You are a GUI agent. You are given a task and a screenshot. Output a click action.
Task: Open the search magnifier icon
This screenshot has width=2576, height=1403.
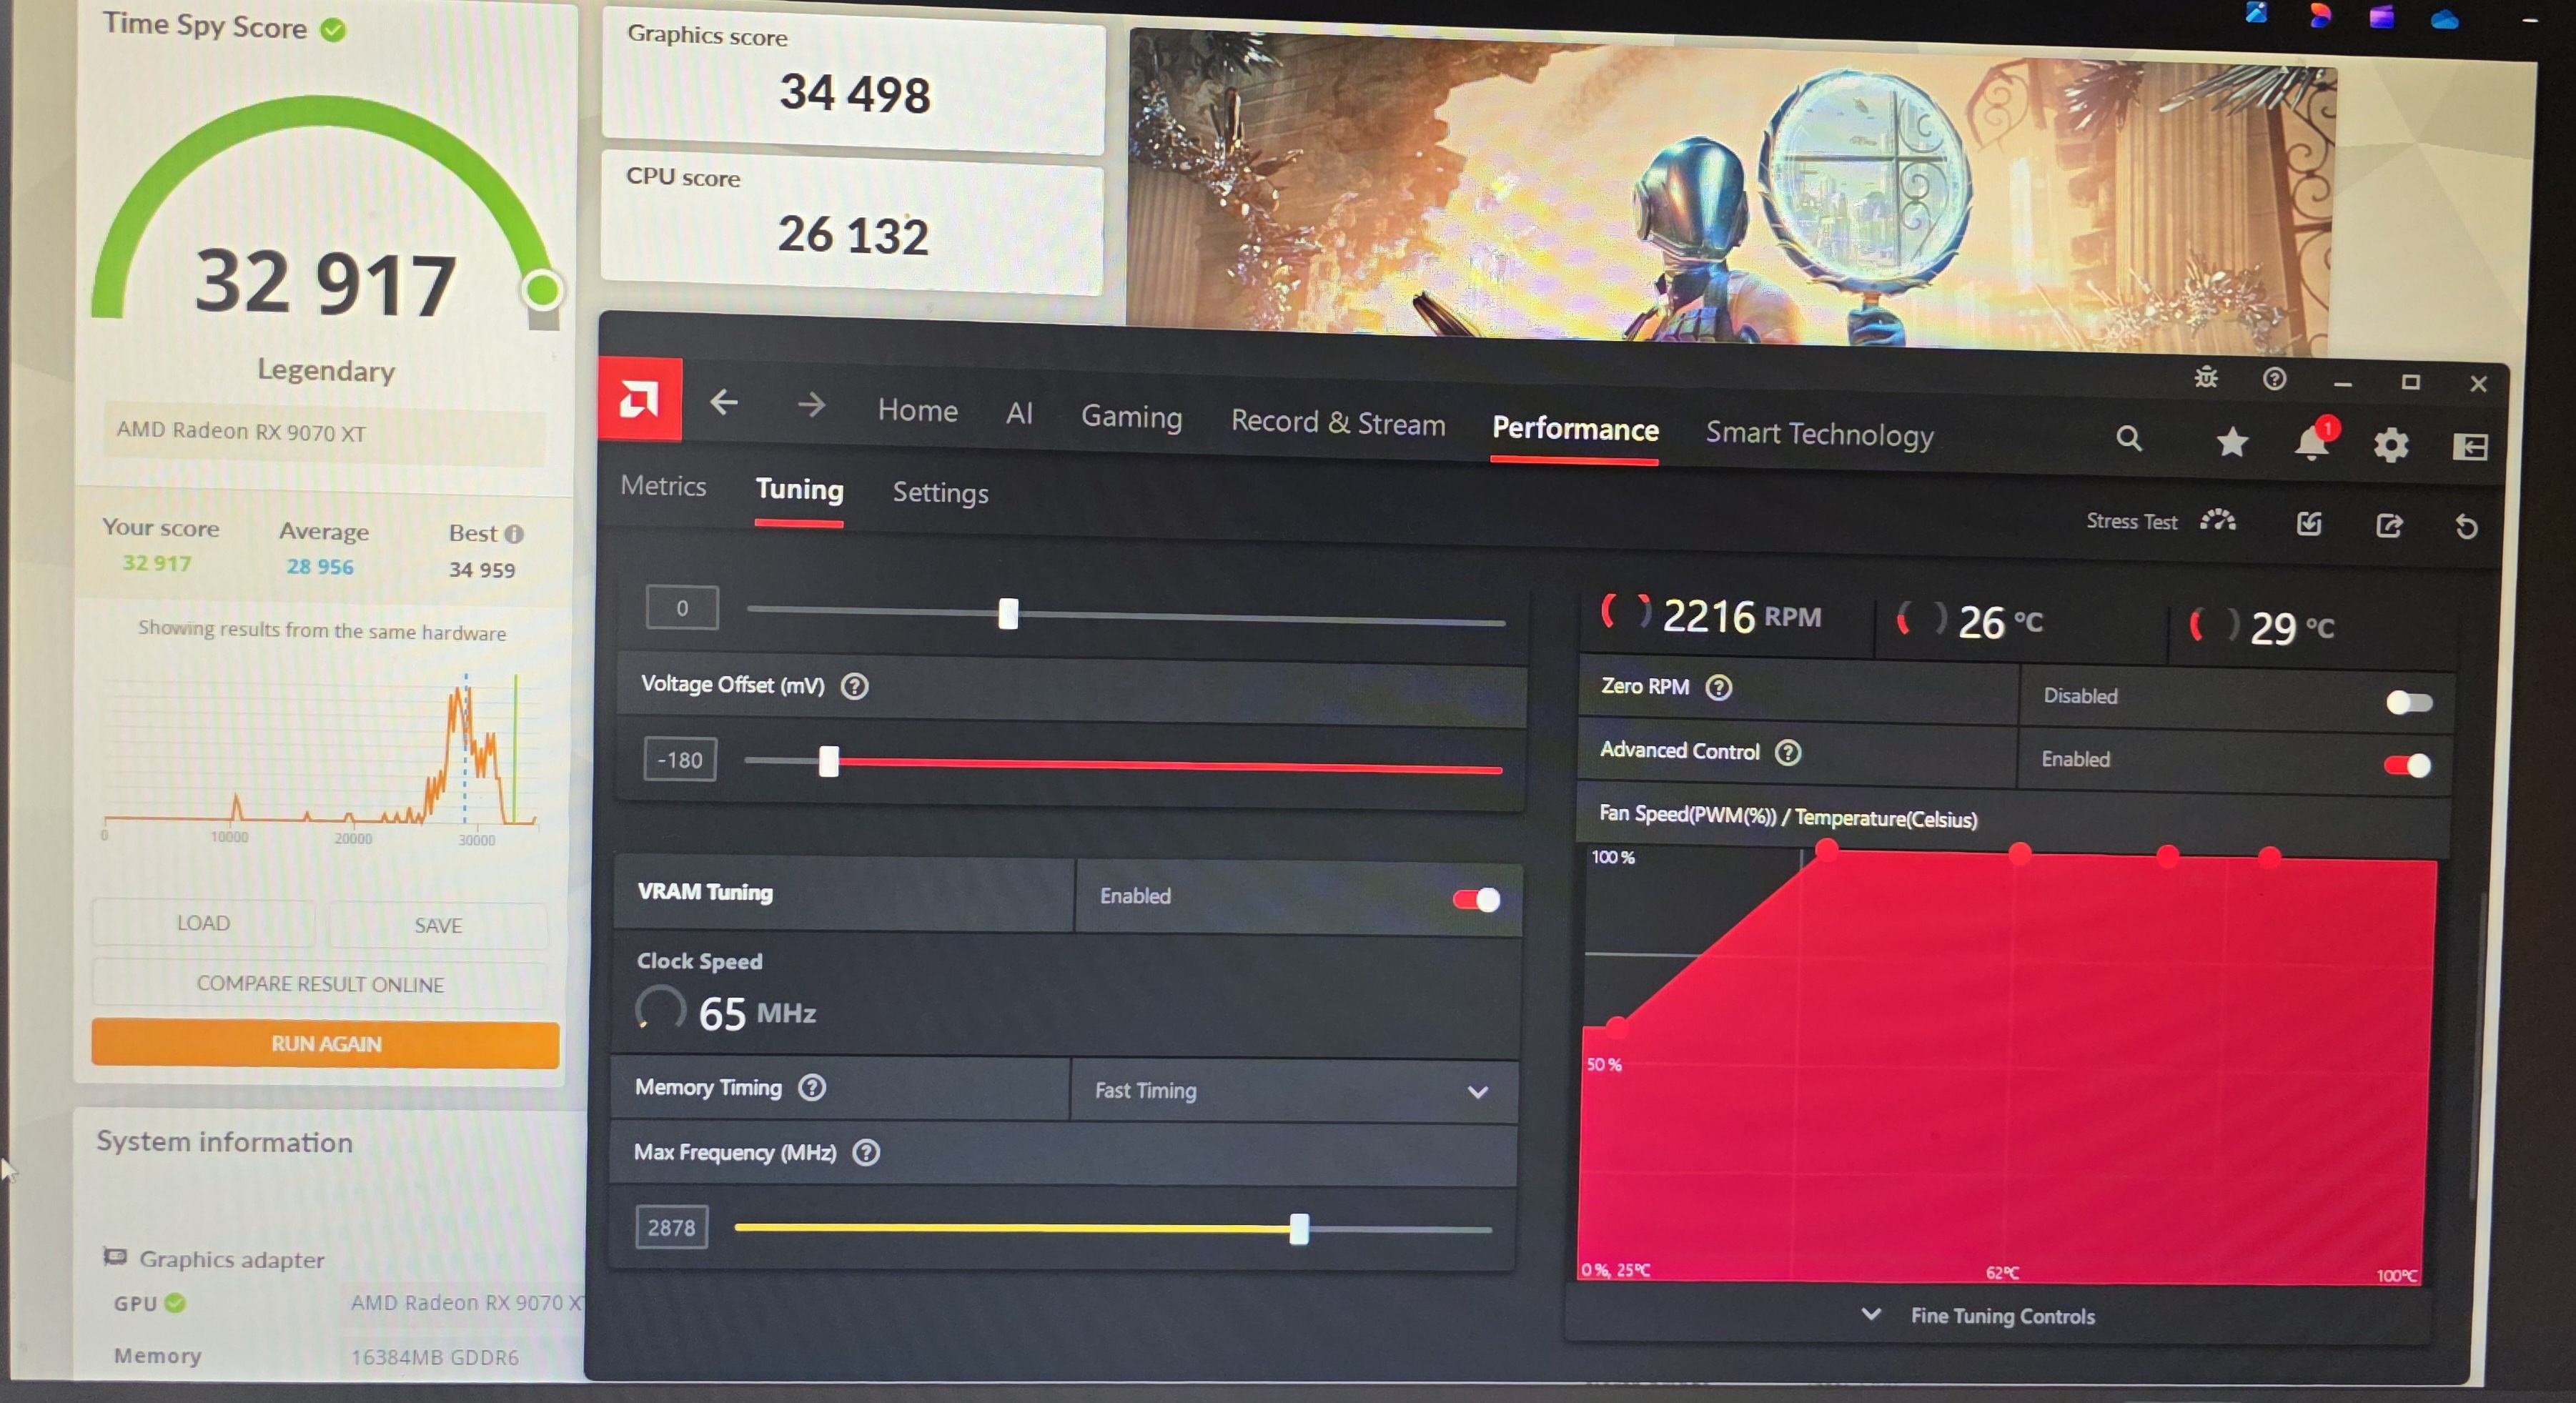click(2128, 438)
